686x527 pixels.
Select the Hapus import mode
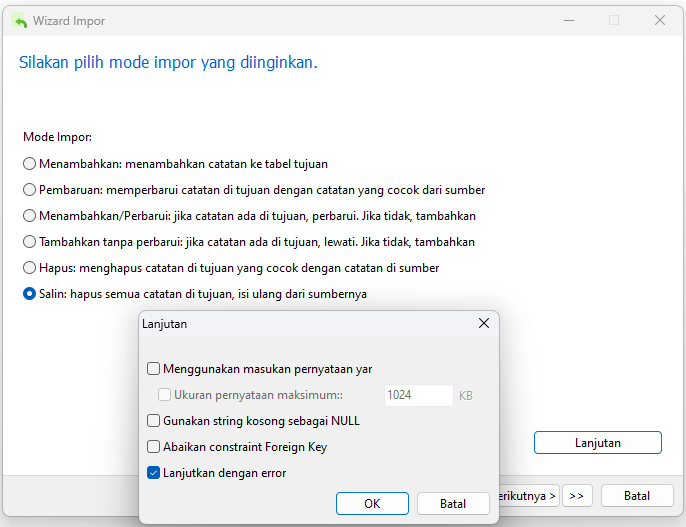pos(29,268)
